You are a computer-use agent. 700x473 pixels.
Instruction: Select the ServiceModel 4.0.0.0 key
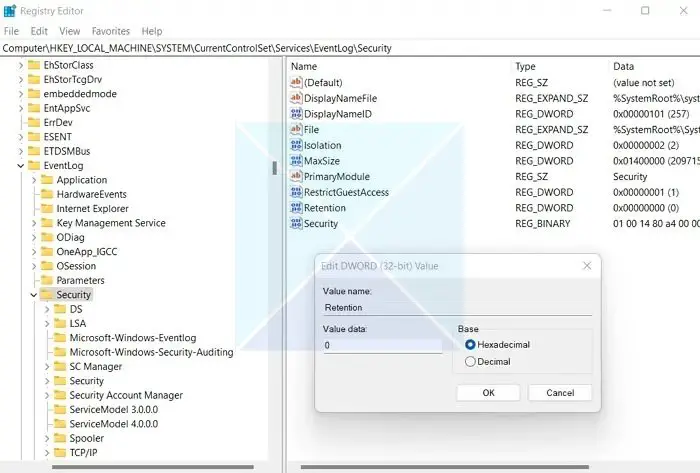[x=114, y=424]
